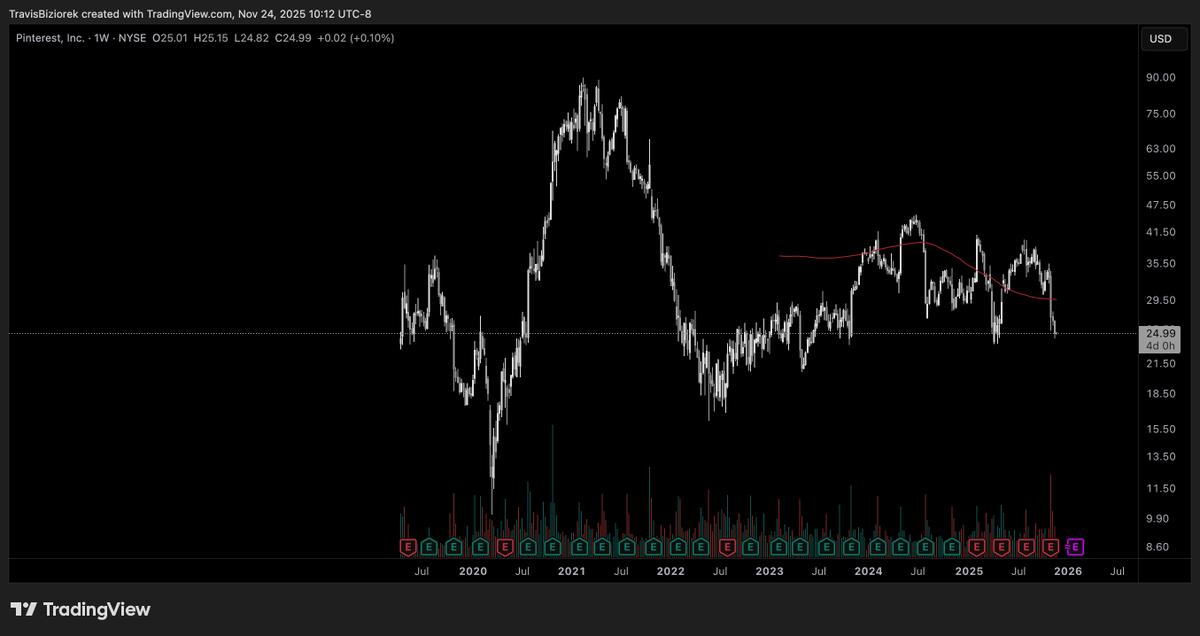Click the 41.50 price axis label
The height and width of the screenshot is (636, 1200).
(1160, 232)
